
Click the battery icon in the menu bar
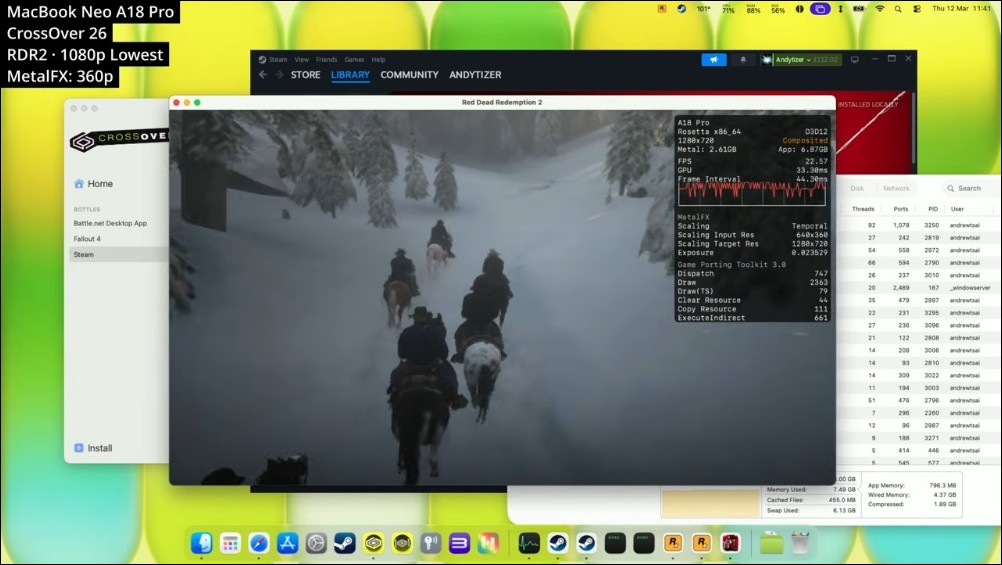[859, 9]
